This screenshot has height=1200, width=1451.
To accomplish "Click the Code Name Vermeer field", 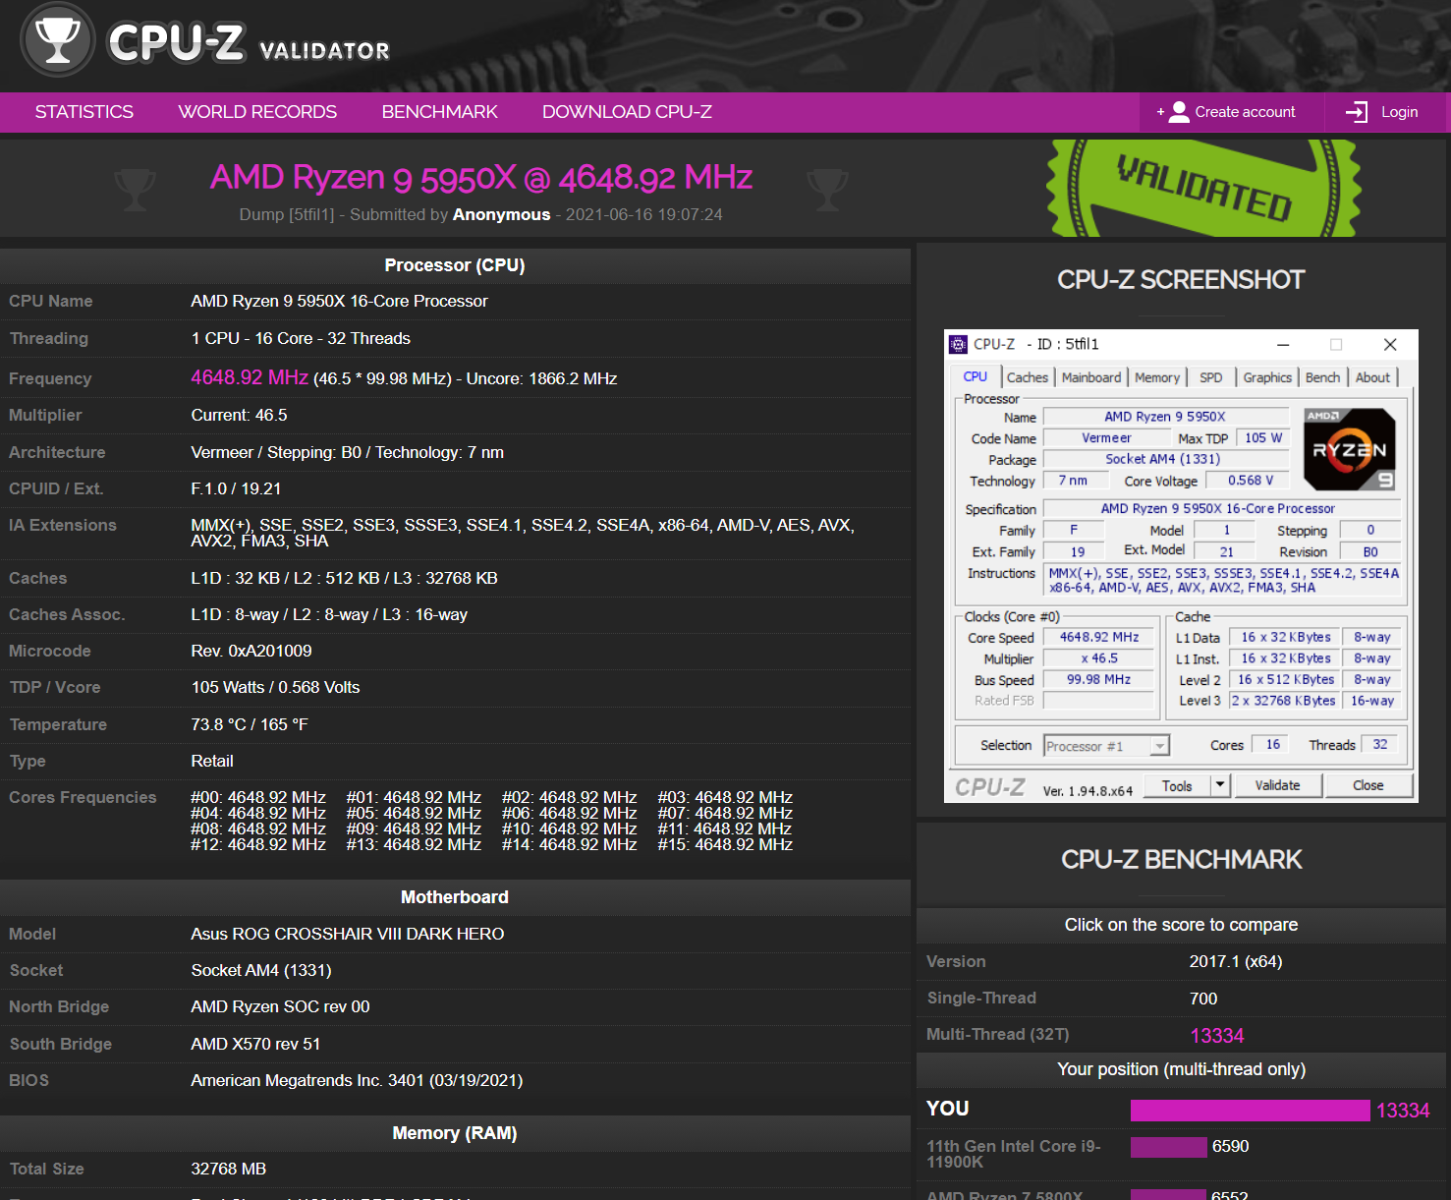I will coord(1106,438).
